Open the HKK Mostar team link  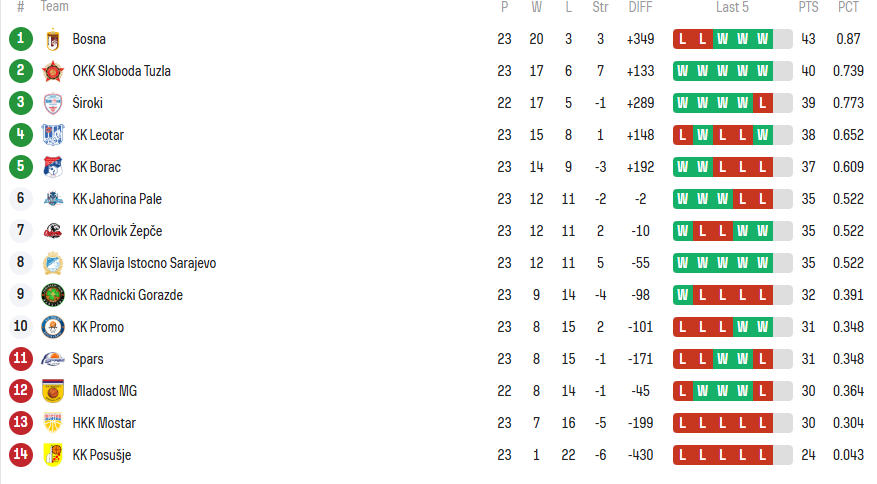(104, 423)
